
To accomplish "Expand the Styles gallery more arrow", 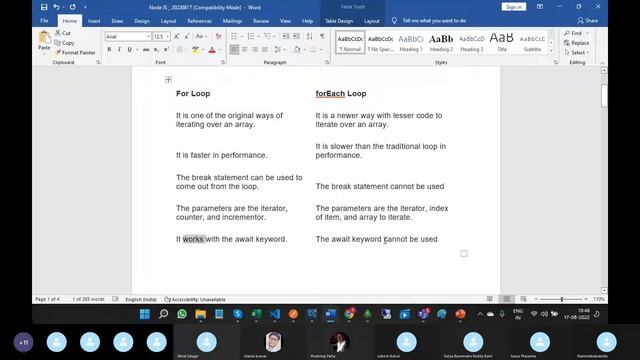I will click(551, 51).
